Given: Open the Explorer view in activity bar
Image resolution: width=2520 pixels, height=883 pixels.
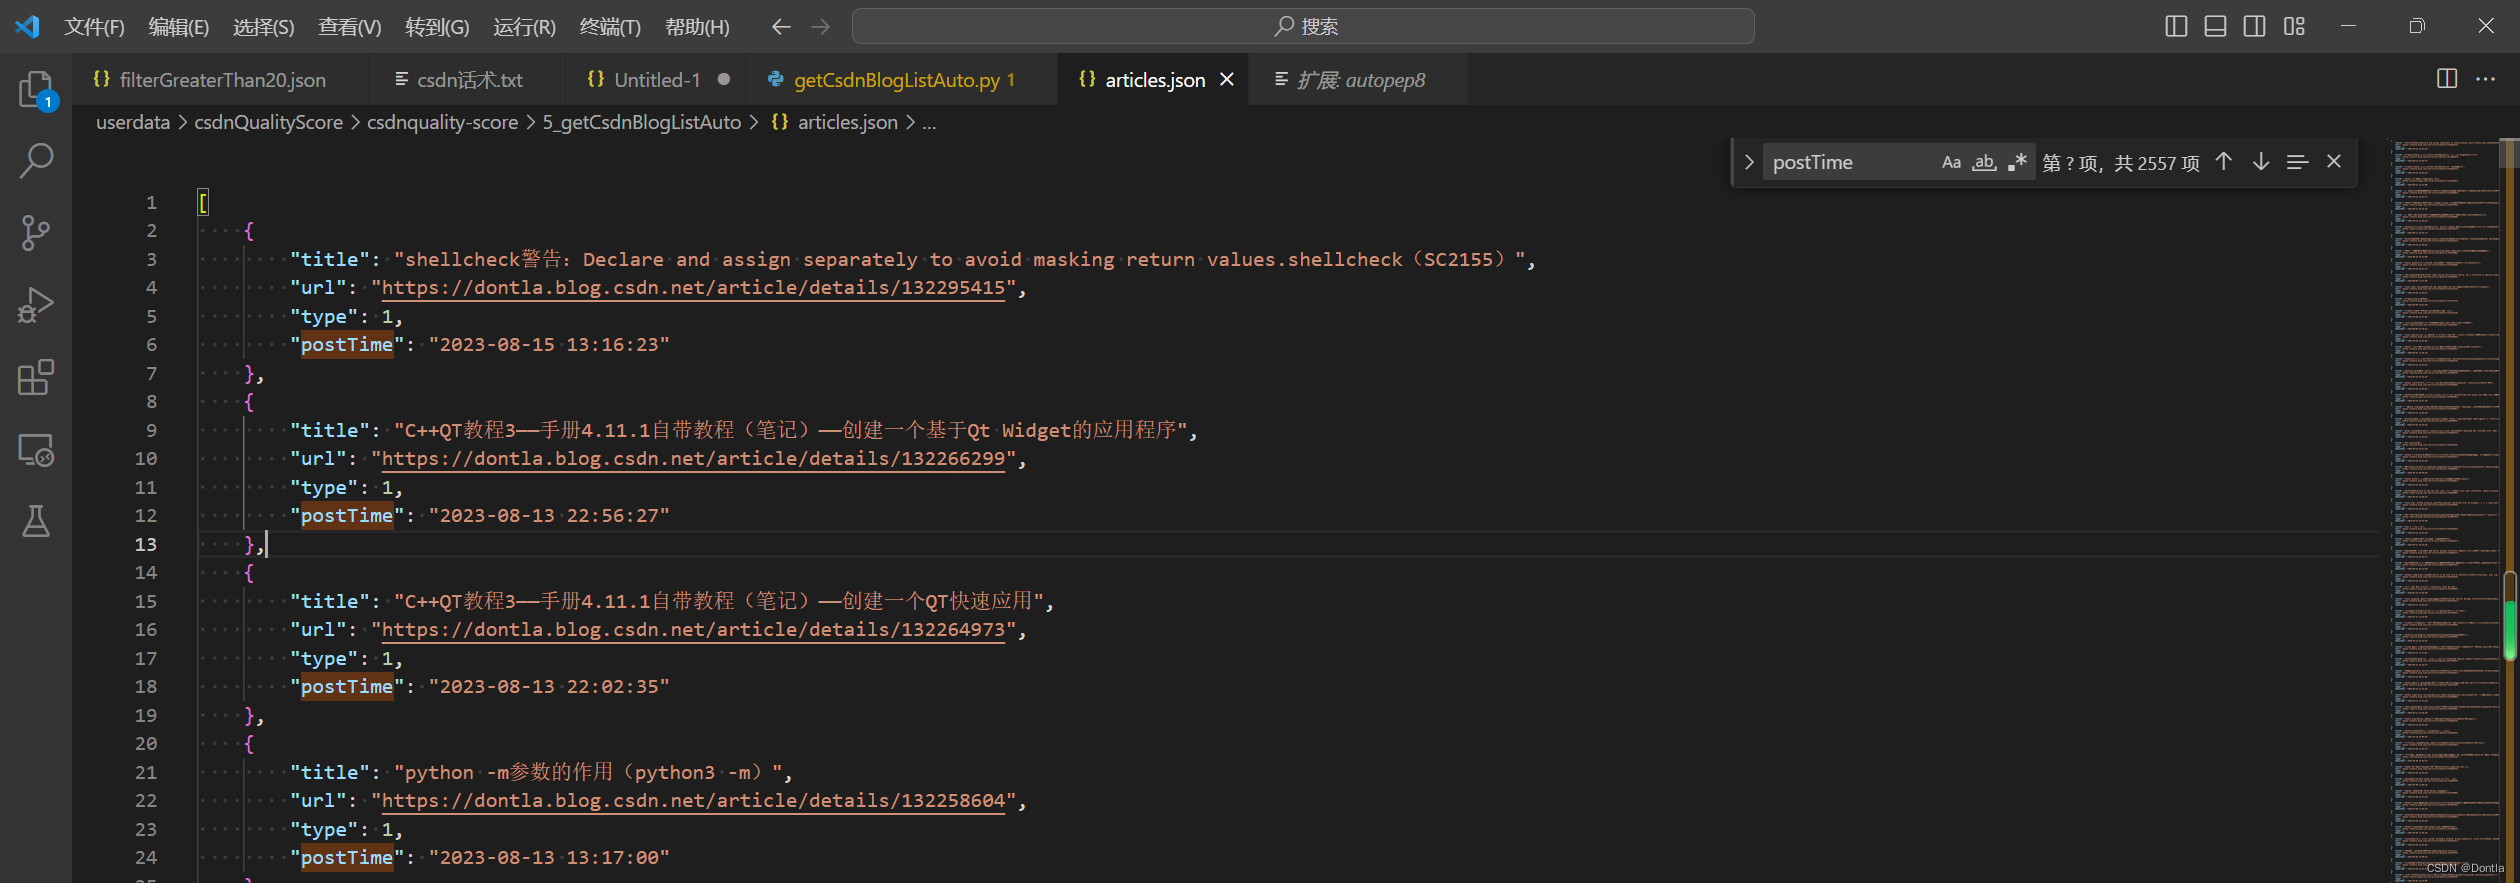Looking at the screenshot, I should tap(36, 90).
